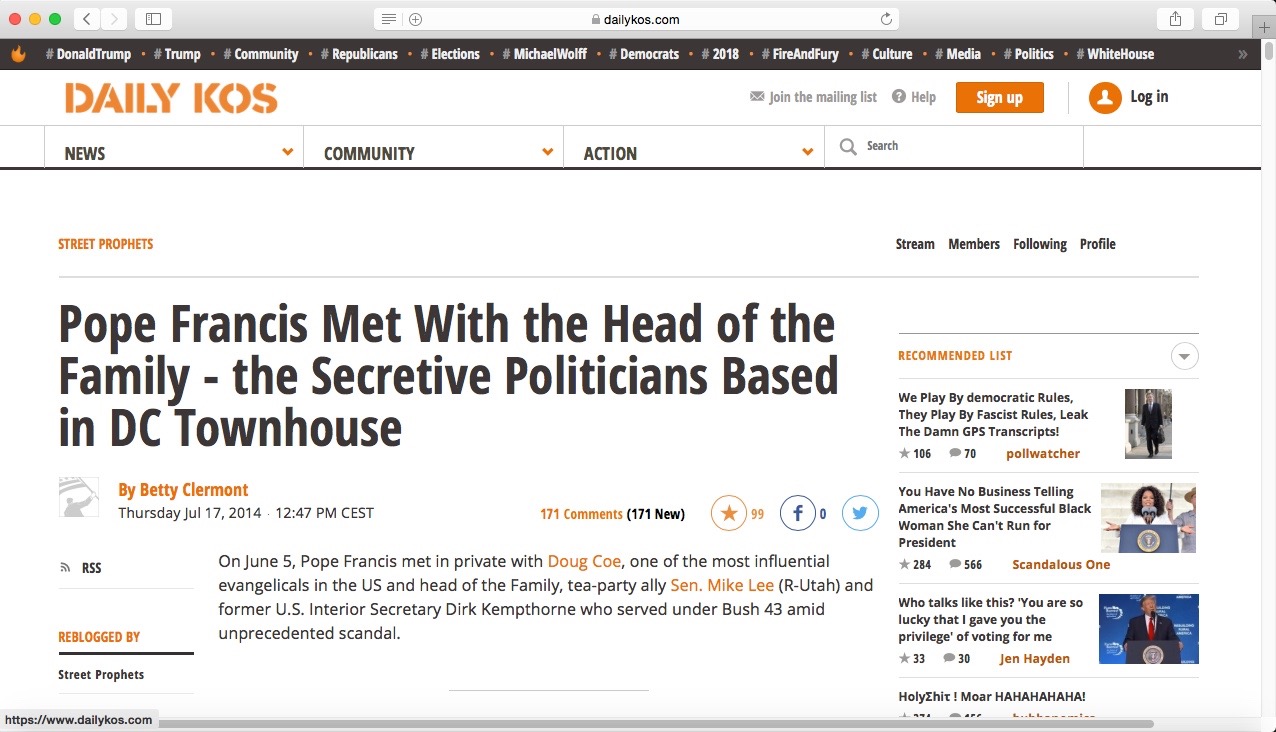Open the Doug Coe link

(x=584, y=562)
